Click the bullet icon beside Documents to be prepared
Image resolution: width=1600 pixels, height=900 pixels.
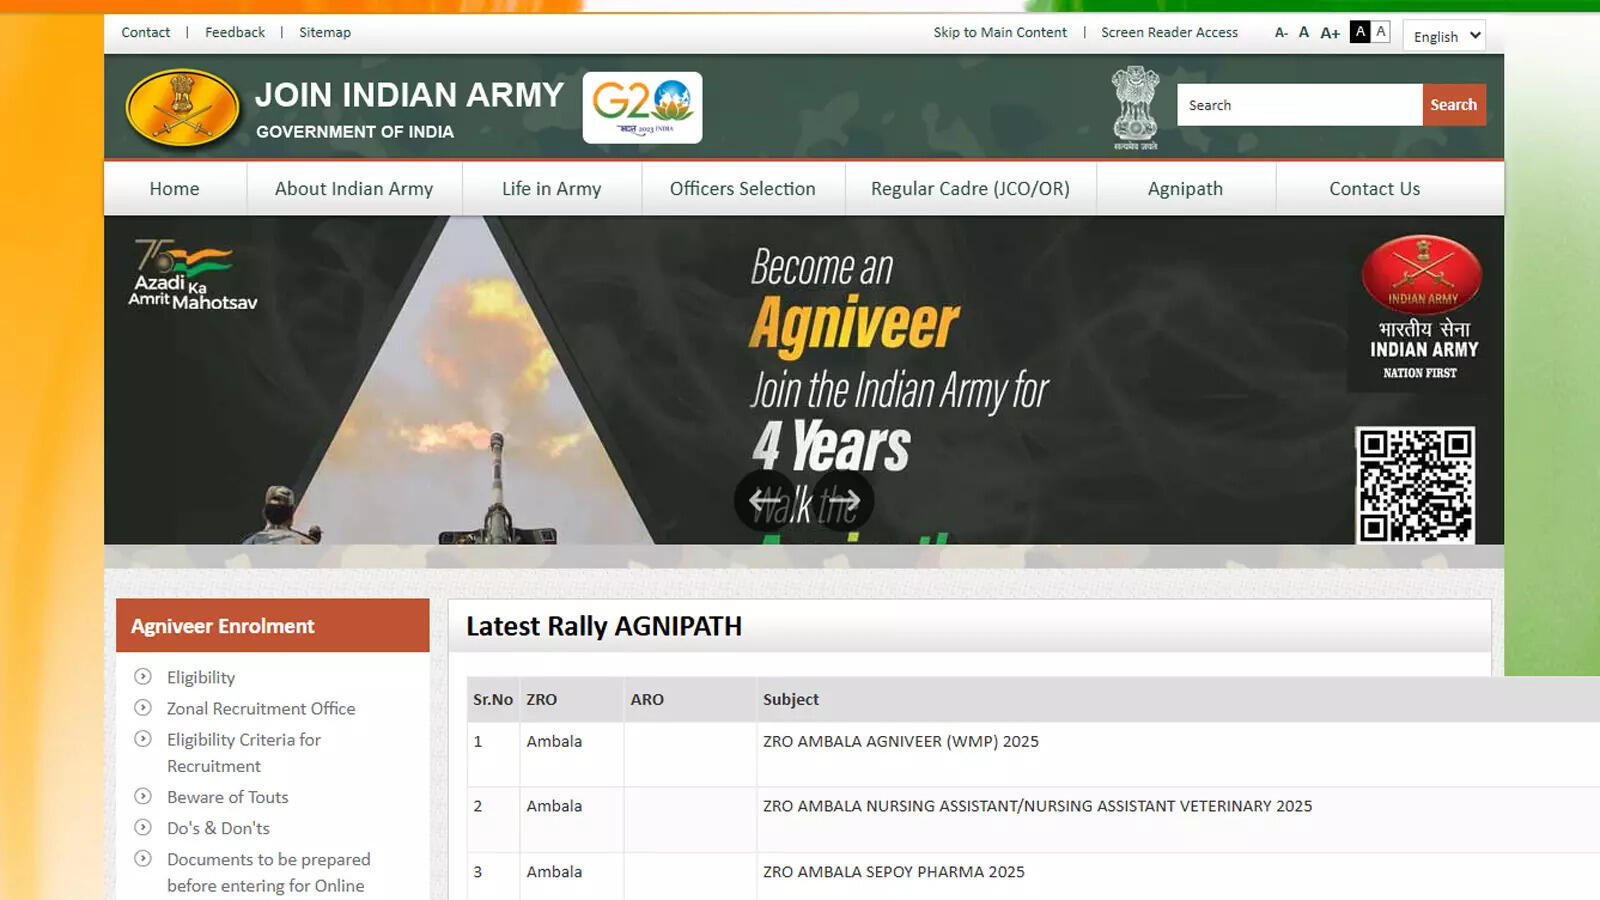143,859
